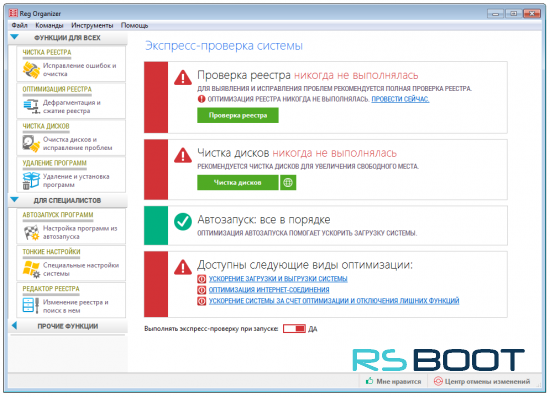
Task: Click Дефрагментация и сжатие реестра description
Action: (x=72, y=107)
